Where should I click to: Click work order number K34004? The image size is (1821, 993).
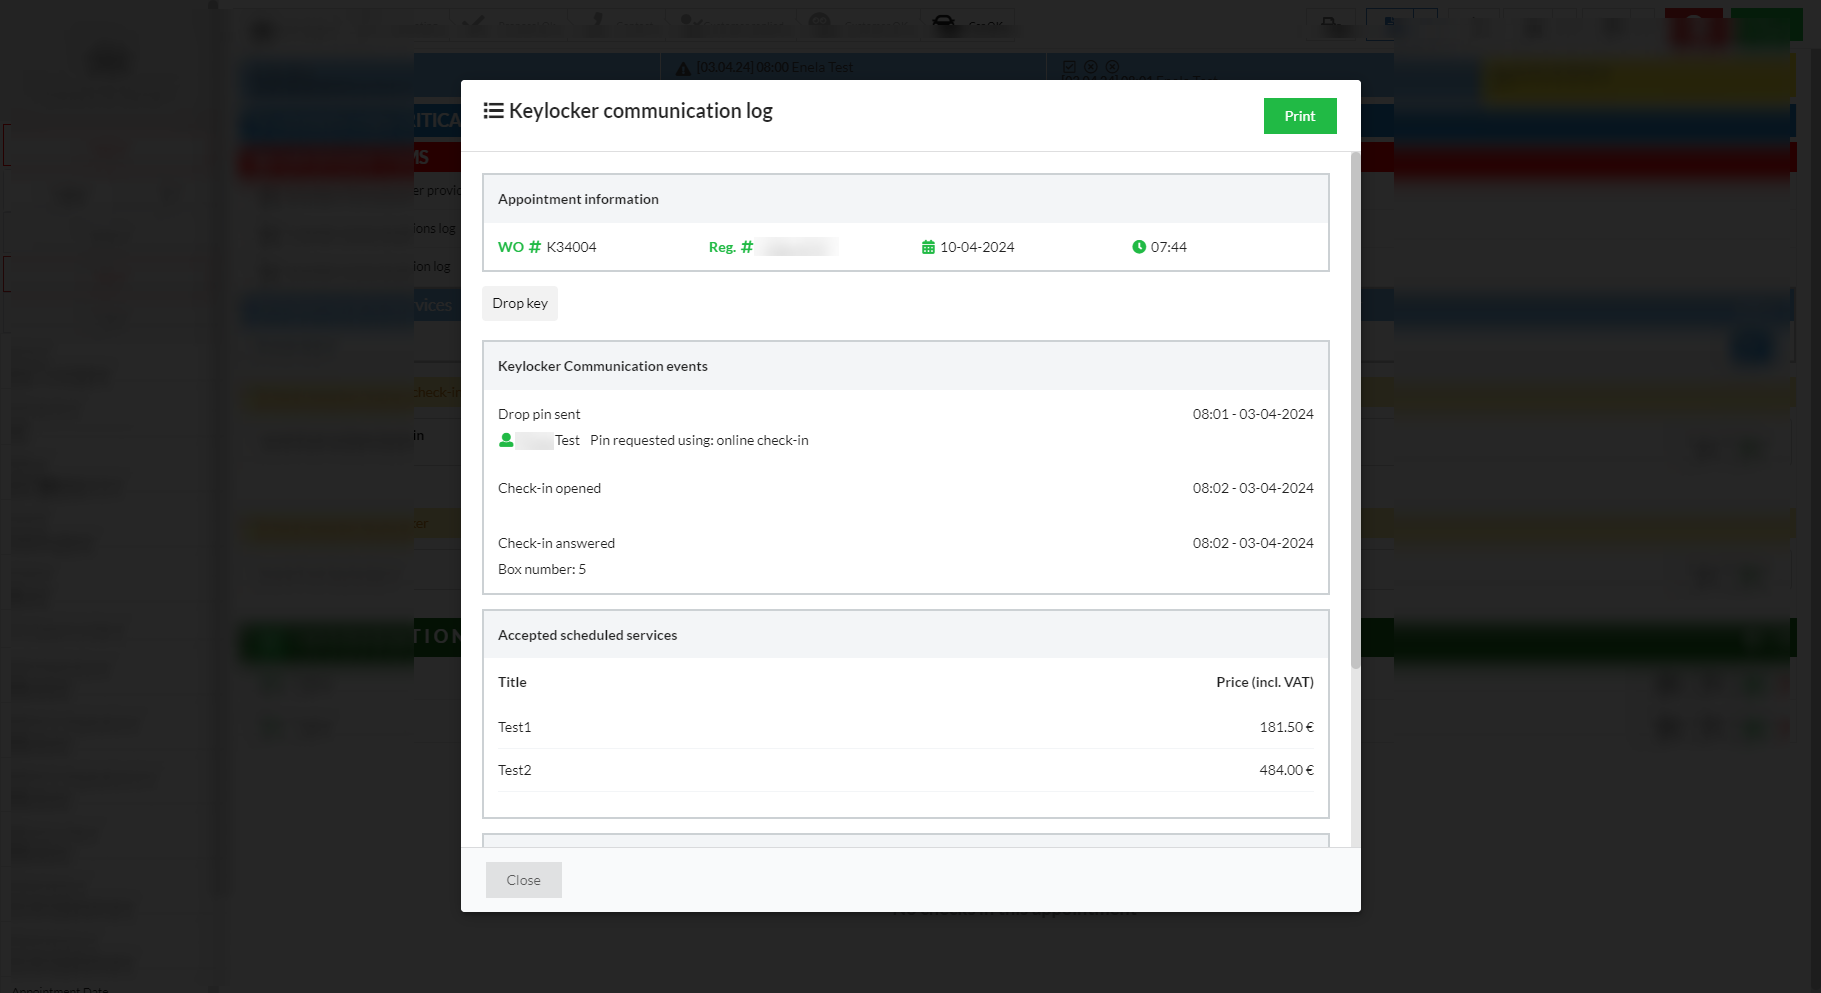[x=571, y=247]
